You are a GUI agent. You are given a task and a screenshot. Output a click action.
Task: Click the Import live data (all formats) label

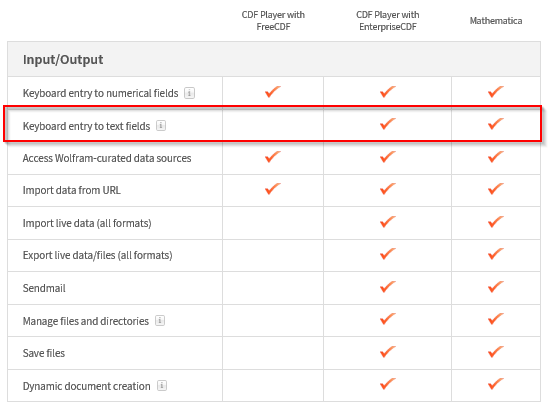coord(87,223)
